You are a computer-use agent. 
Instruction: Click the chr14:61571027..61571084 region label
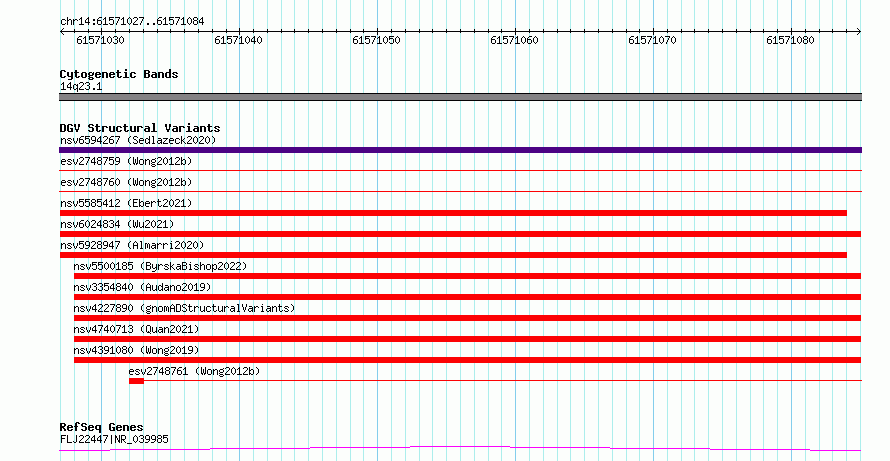point(132,22)
